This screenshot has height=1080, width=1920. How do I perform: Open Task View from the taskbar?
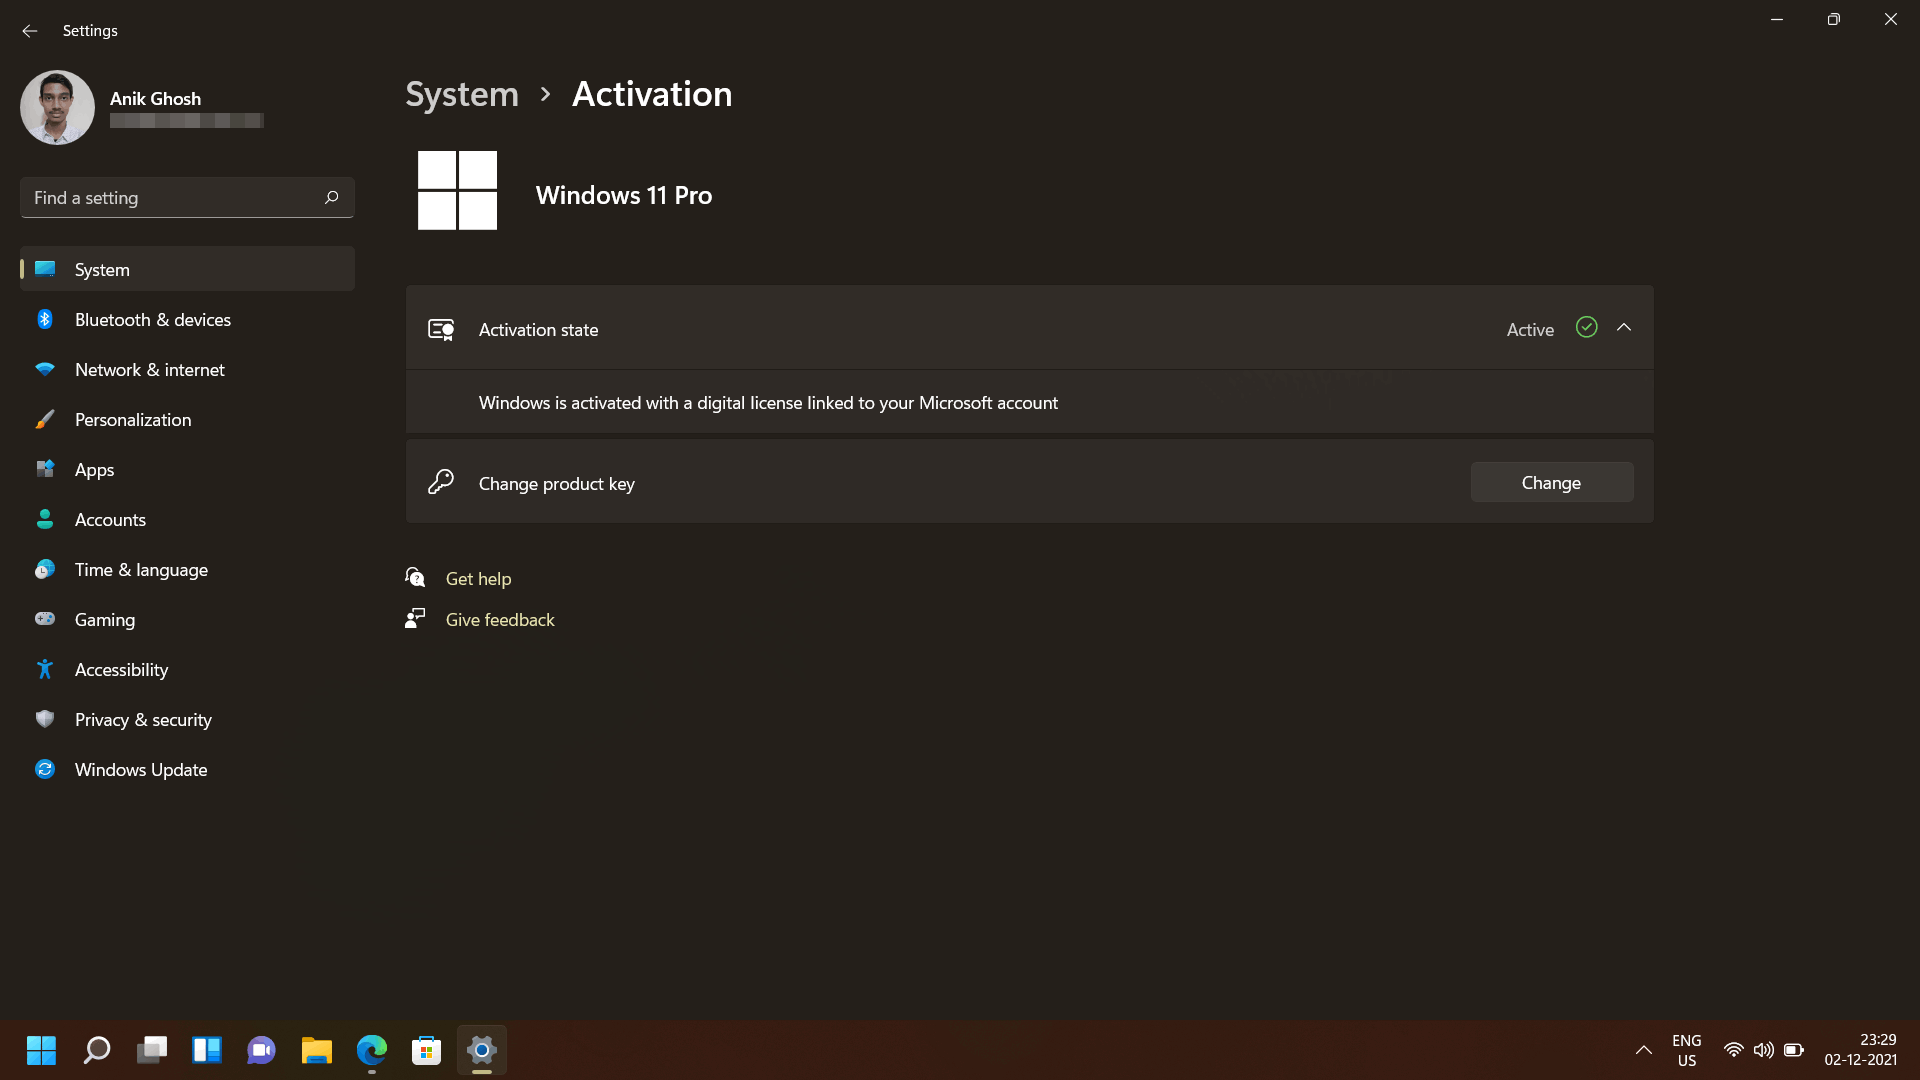click(152, 1050)
